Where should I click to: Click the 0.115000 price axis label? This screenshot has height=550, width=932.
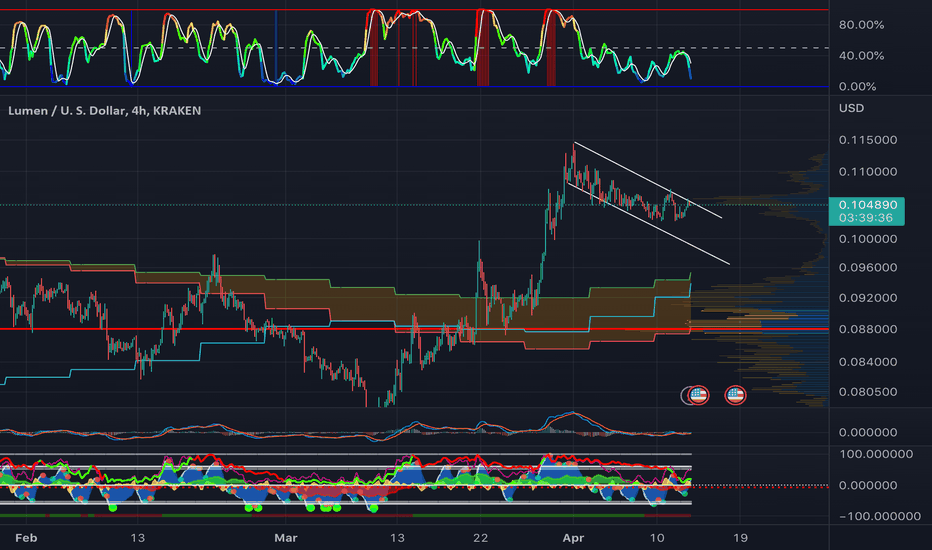[x=868, y=140]
